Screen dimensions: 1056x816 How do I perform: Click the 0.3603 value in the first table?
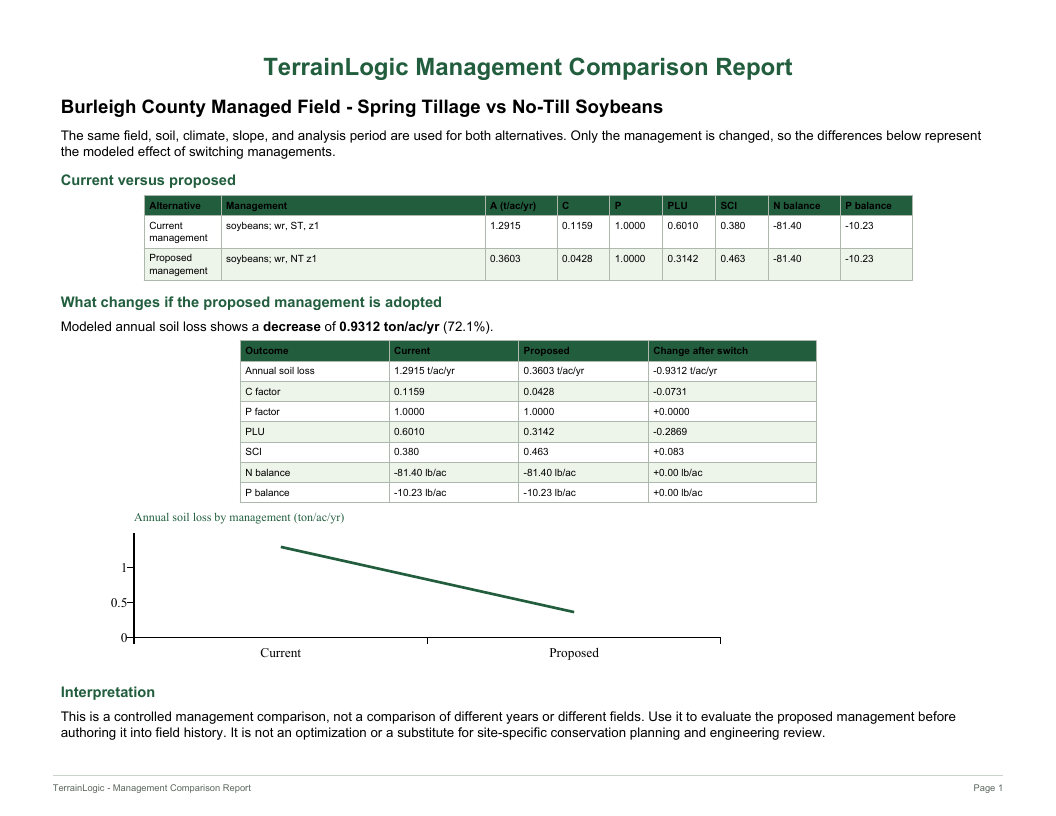click(x=505, y=259)
